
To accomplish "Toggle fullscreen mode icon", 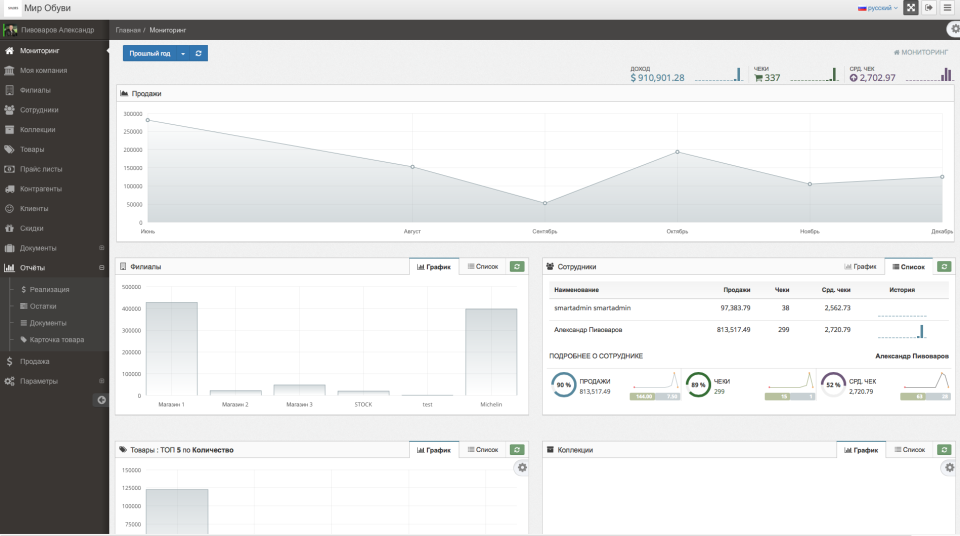I will click(x=911, y=8).
